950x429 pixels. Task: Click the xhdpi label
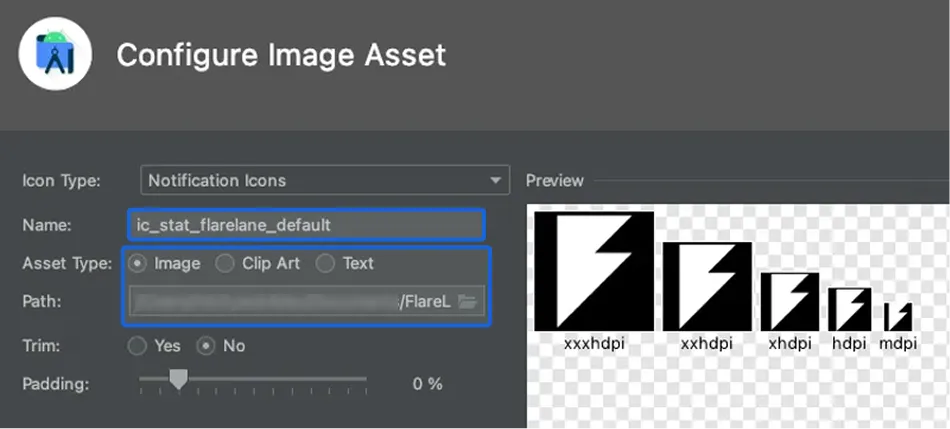[x=790, y=344]
